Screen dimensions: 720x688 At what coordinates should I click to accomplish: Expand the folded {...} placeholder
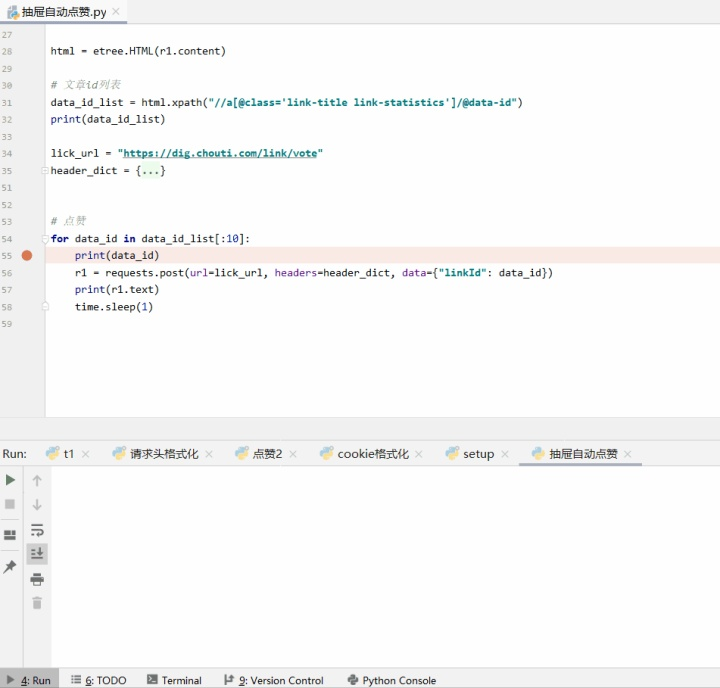coord(151,171)
